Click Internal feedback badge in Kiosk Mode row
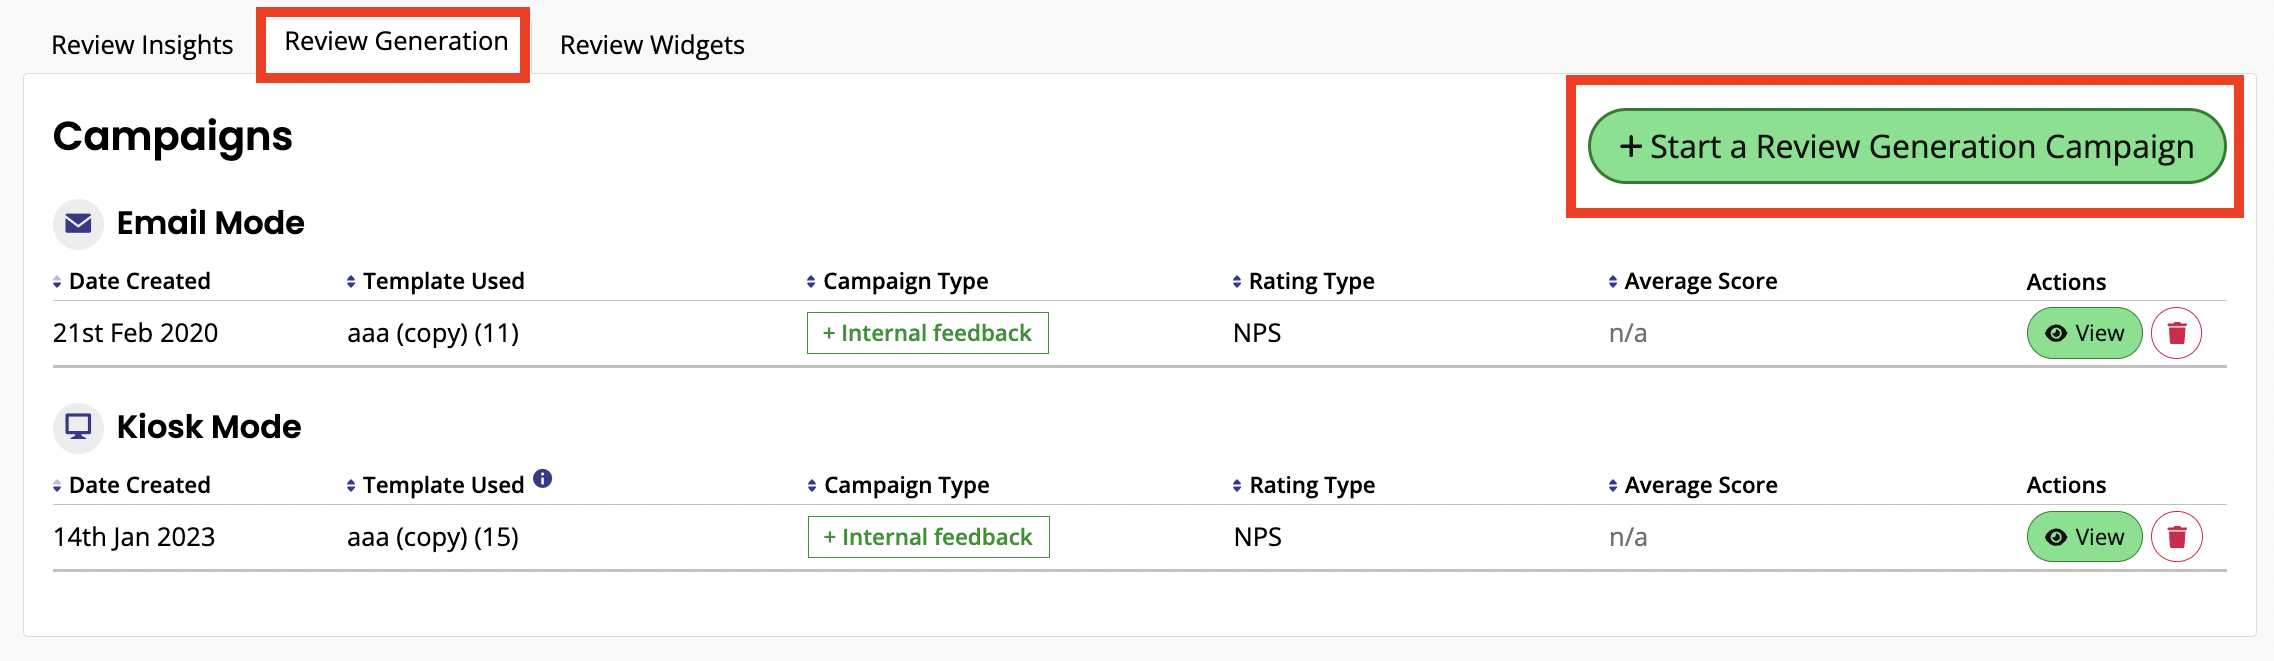The image size is (2274, 661). pyautogui.click(x=928, y=537)
